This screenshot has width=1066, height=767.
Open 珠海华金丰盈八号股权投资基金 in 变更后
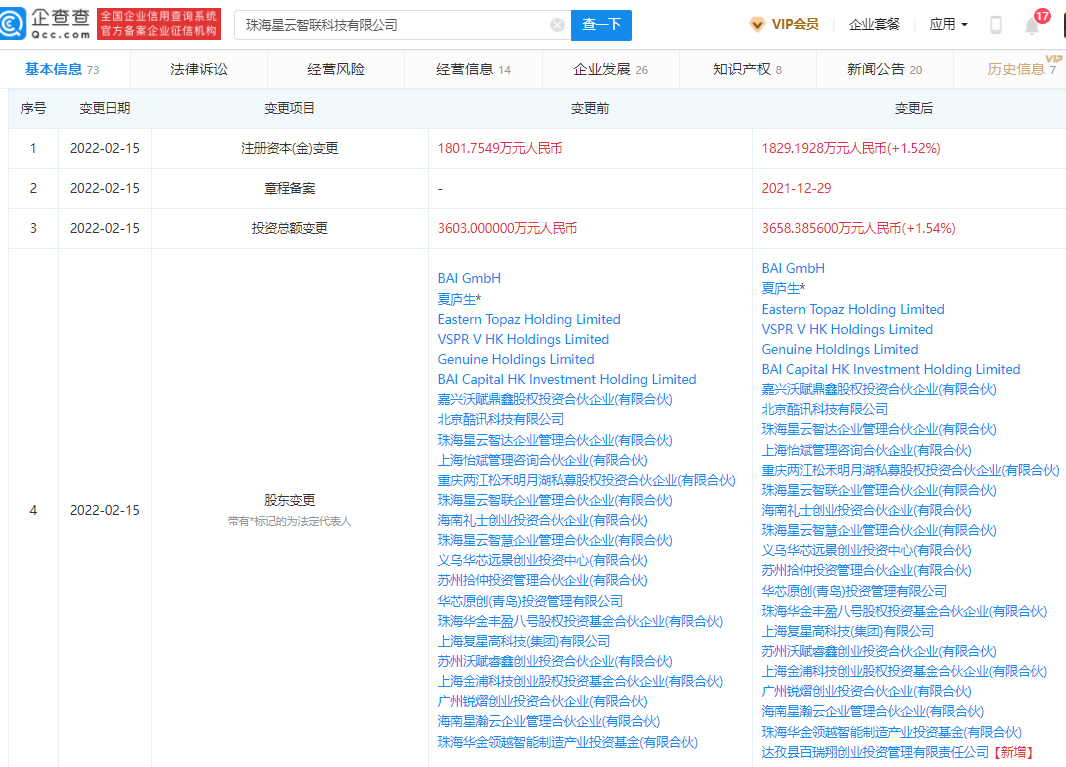pyautogui.click(x=904, y=611)
